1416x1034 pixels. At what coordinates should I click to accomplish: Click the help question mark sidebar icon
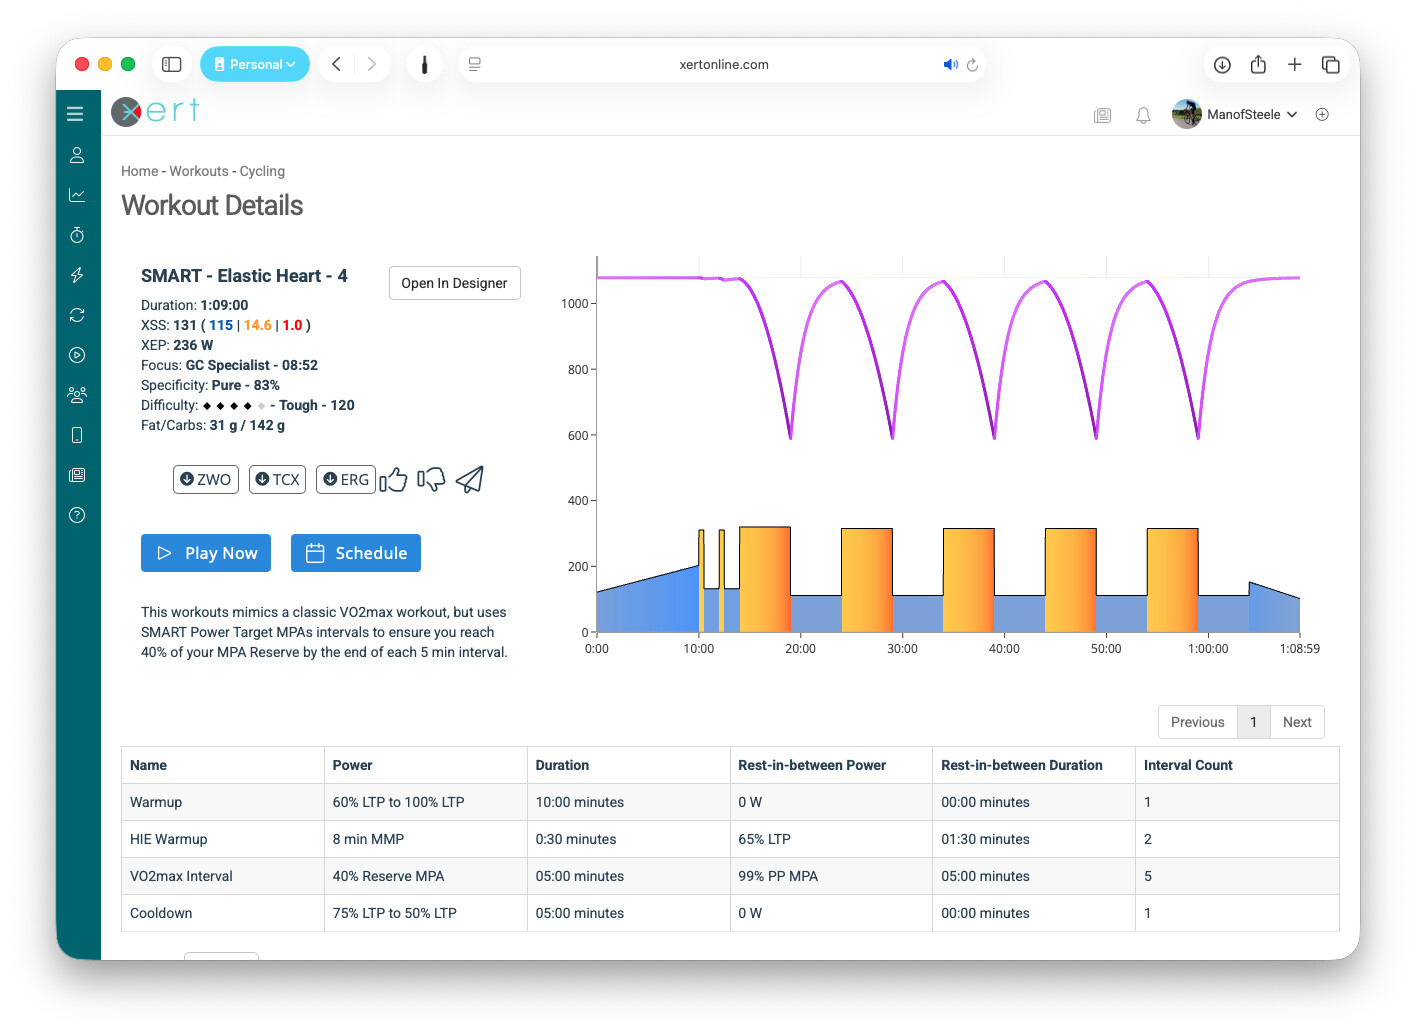77,515
